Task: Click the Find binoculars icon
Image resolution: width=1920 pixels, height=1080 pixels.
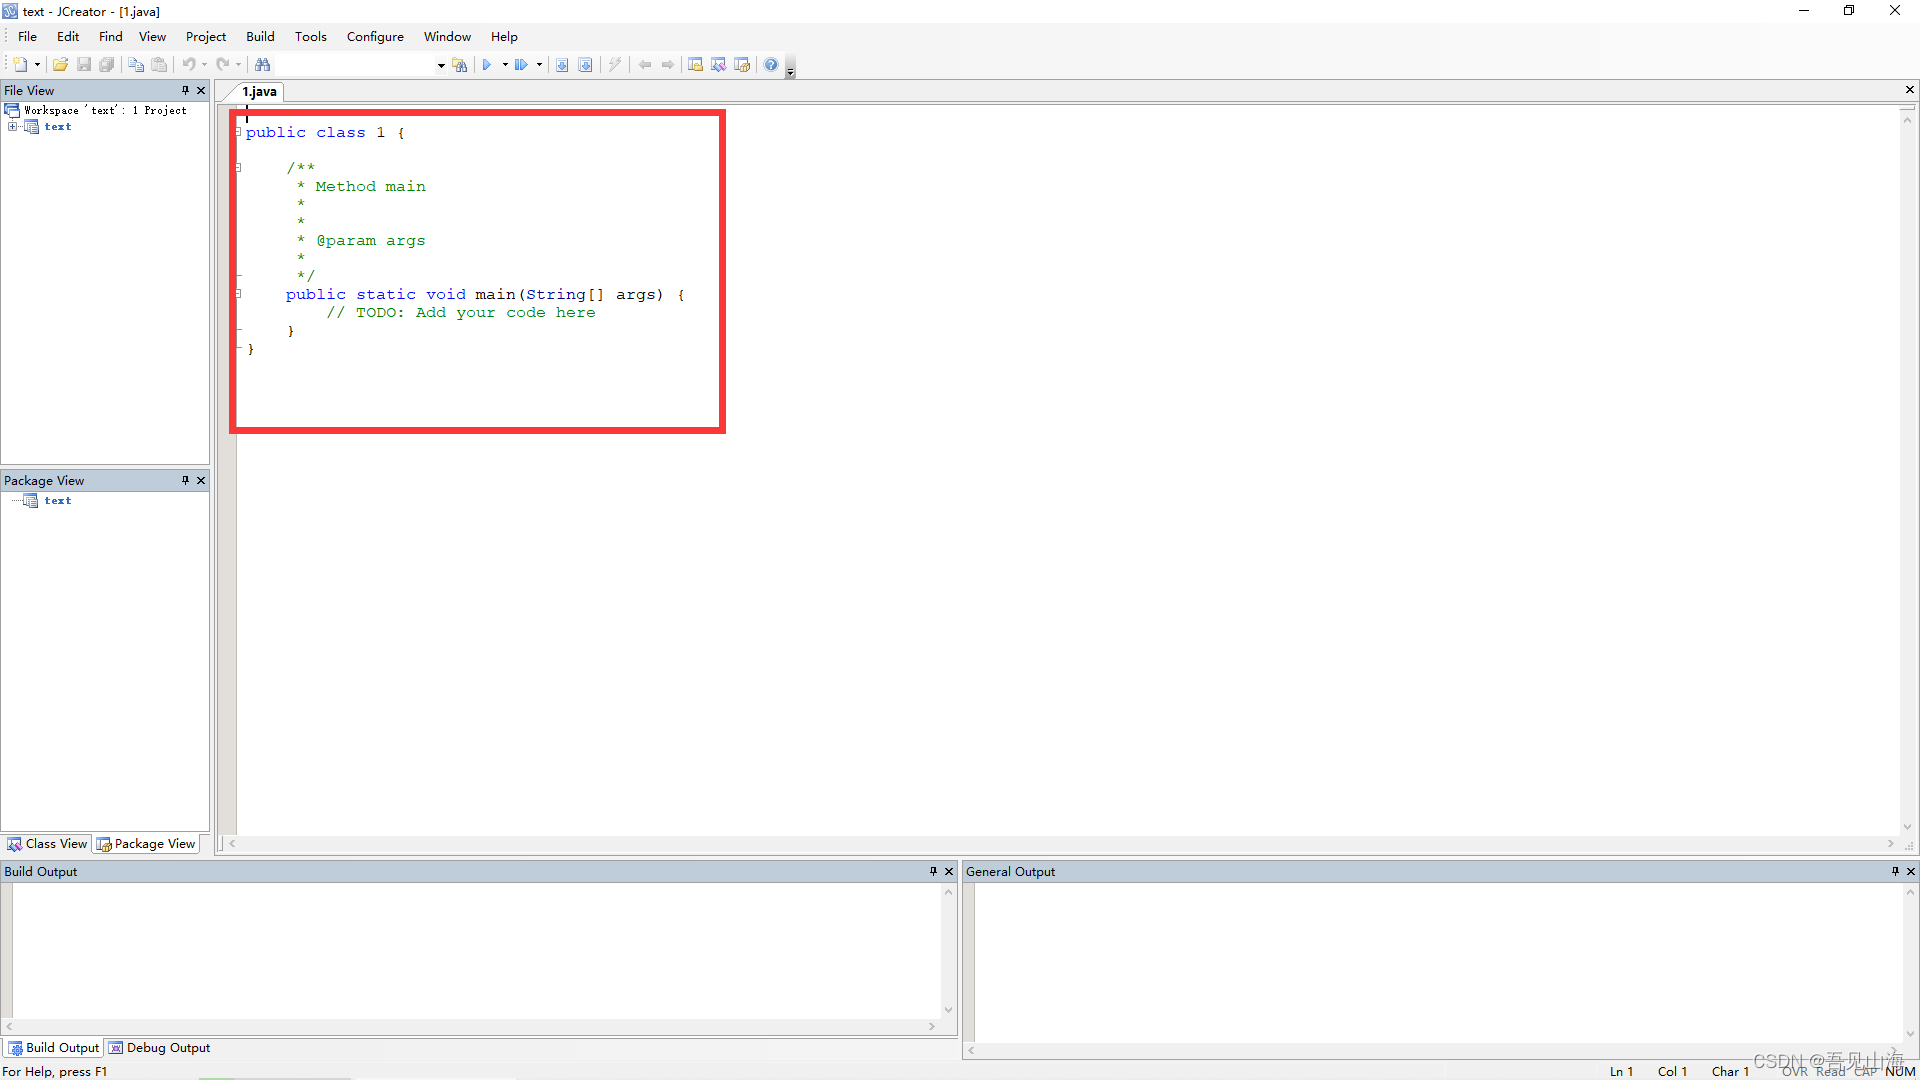Action: (262, 65)
